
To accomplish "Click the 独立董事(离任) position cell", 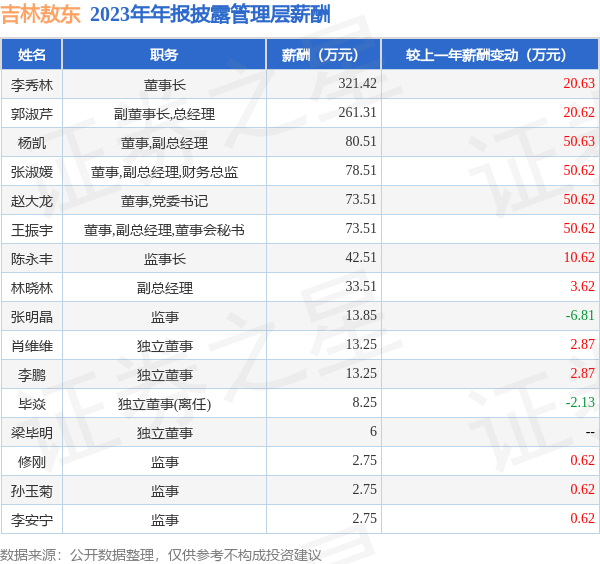I will point(165,404).
